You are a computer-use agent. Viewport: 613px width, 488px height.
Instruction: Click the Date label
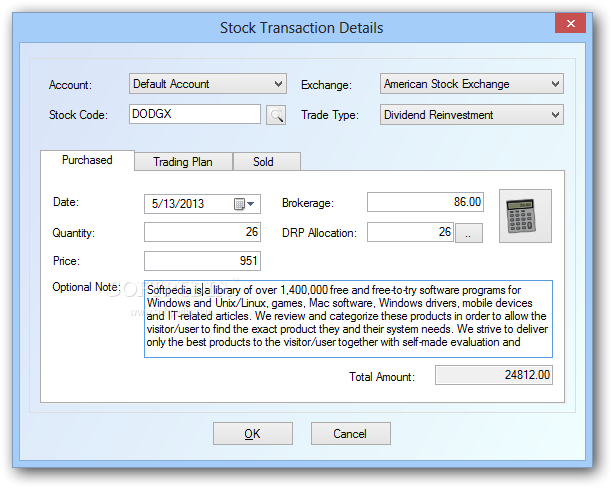[x=66, y=202]
